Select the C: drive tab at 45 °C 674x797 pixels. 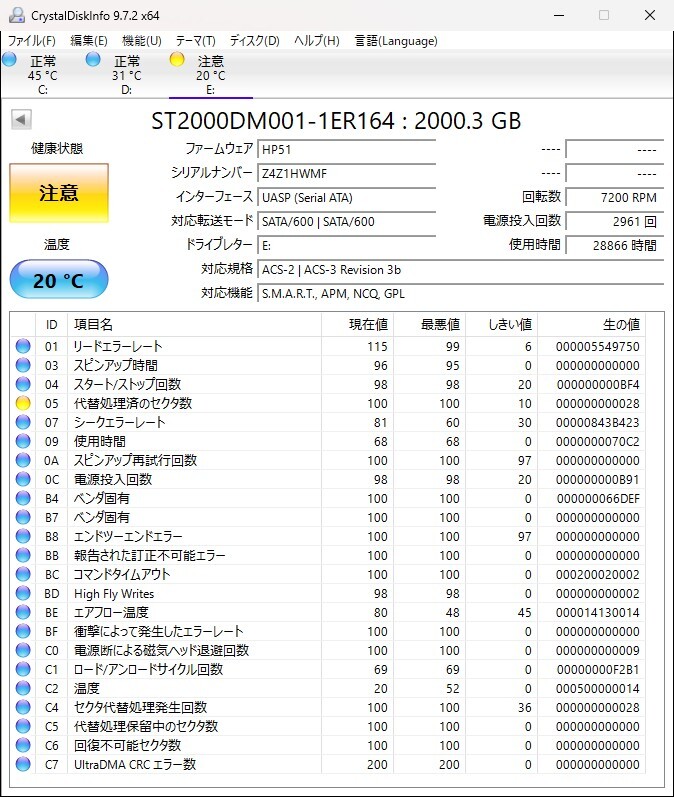point(43,75)
